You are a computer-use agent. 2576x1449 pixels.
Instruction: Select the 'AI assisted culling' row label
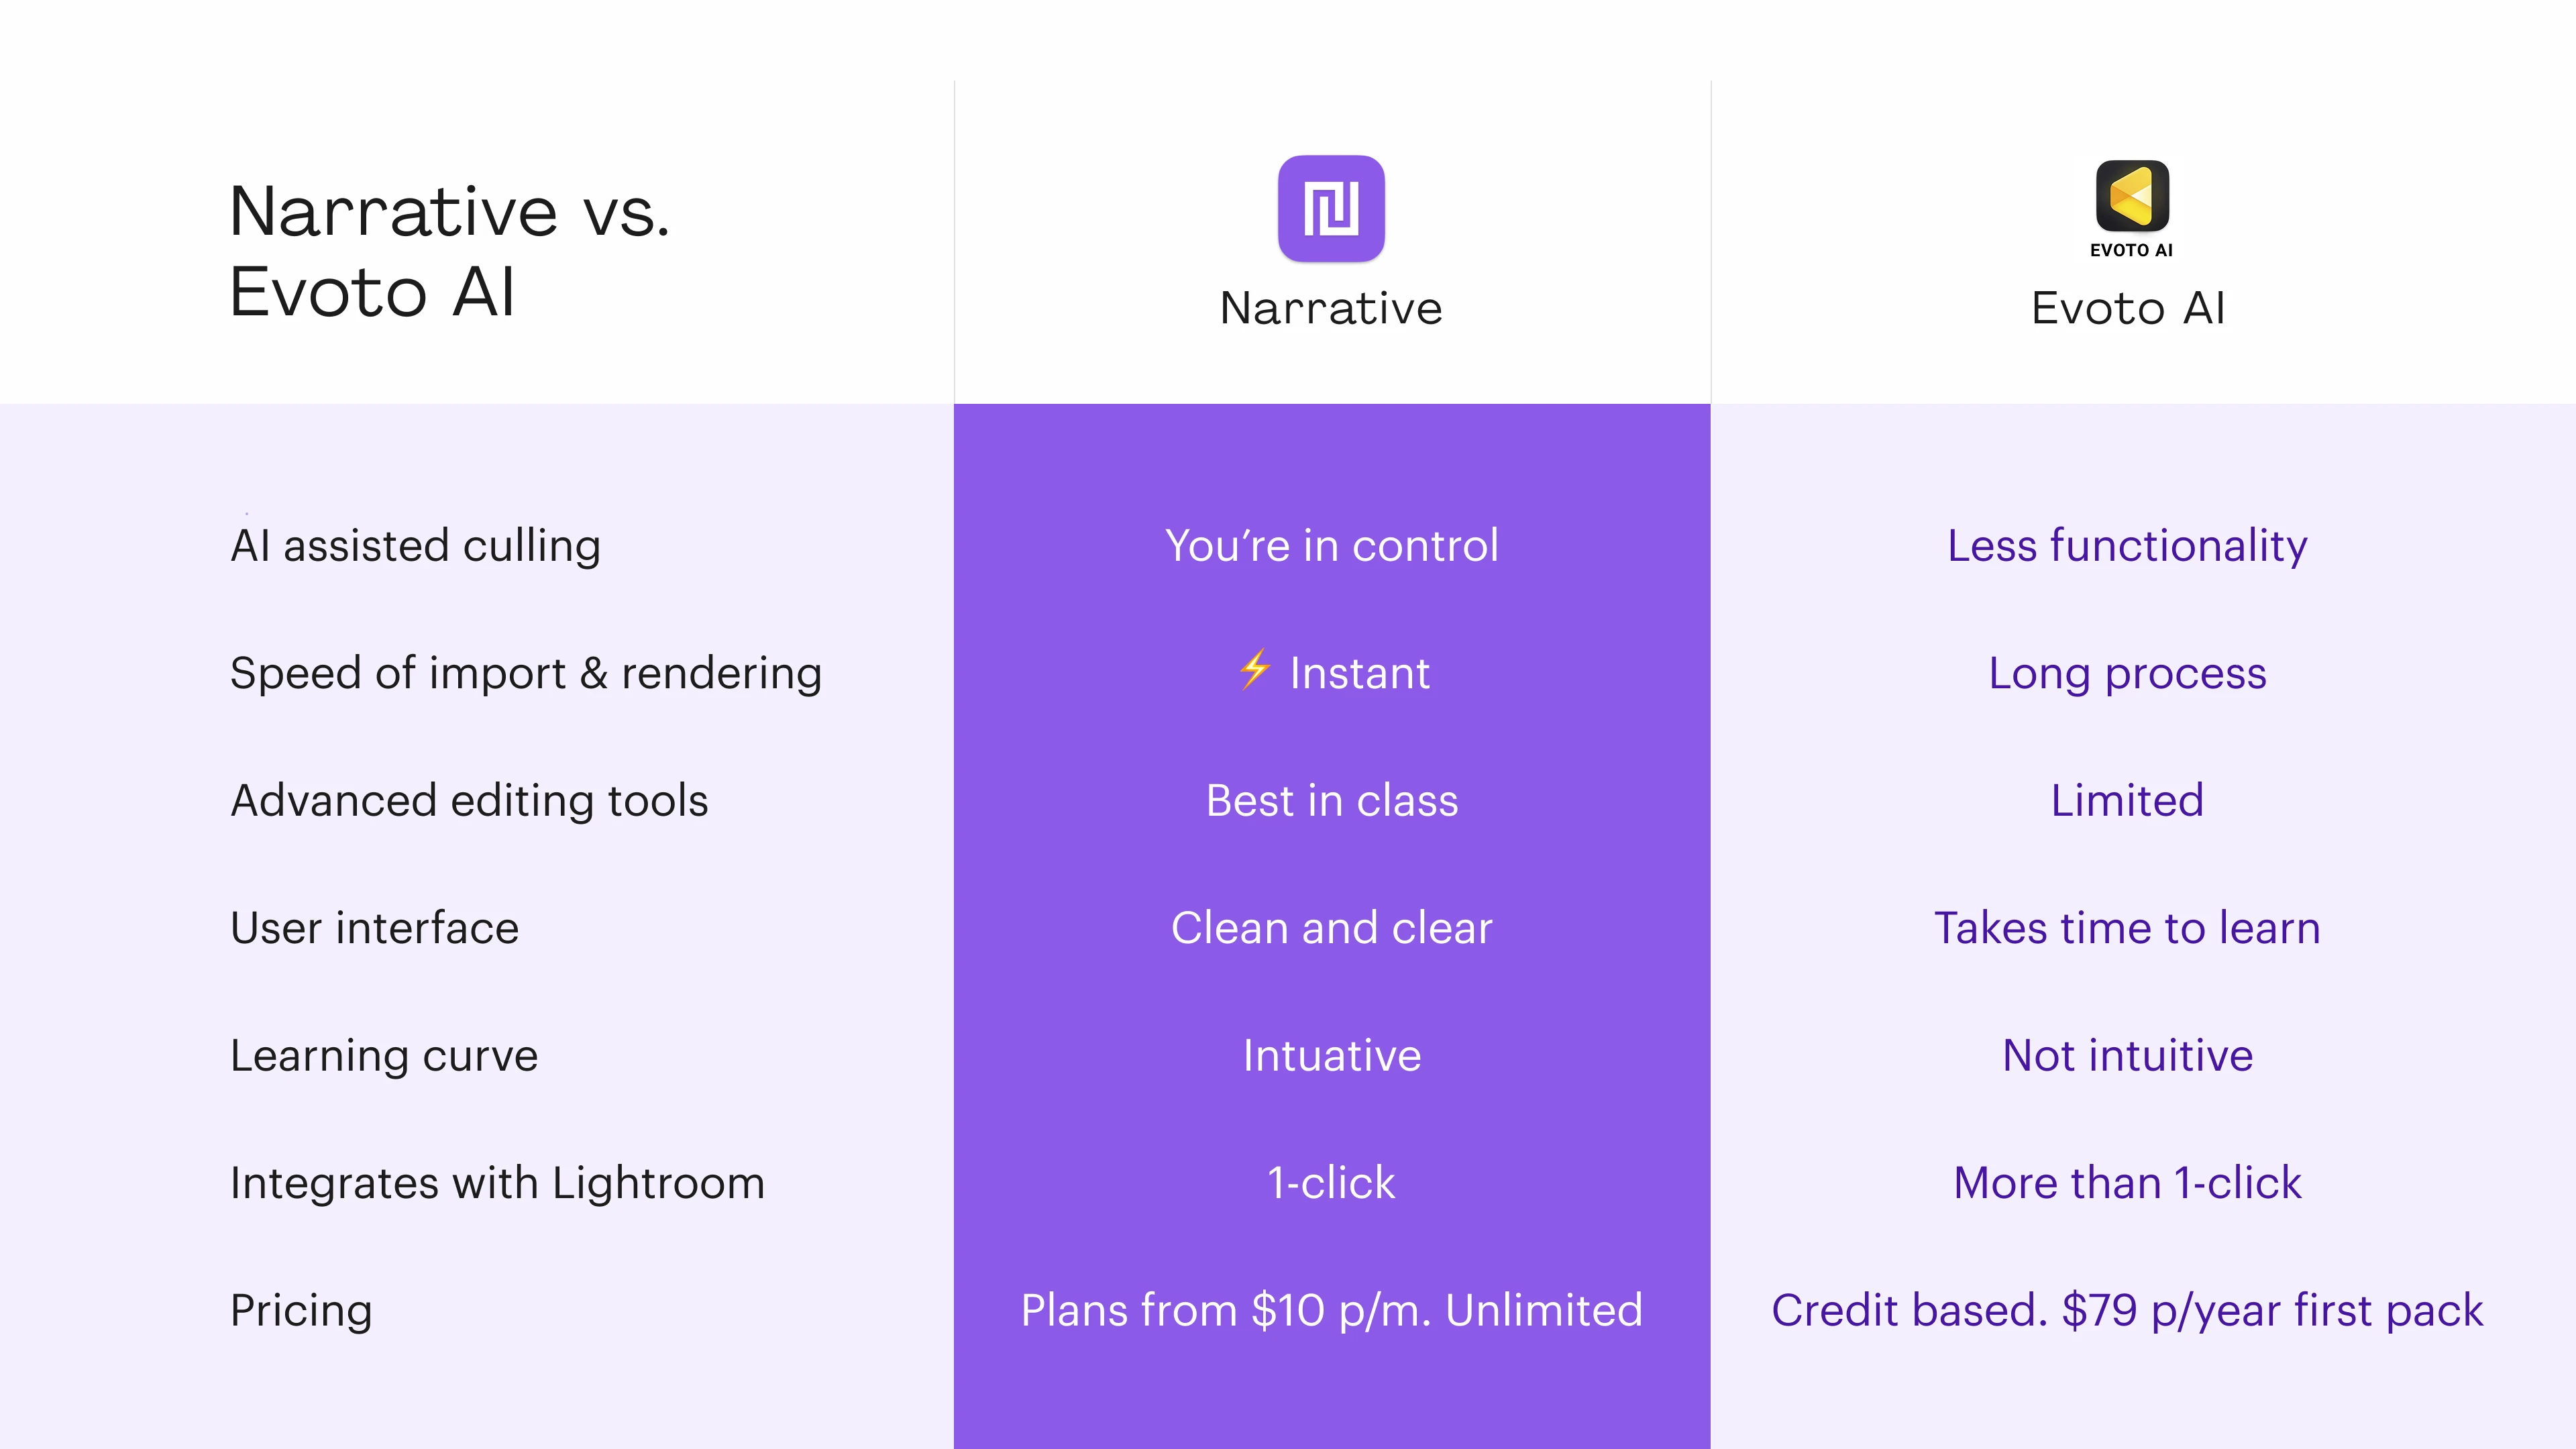415,546
